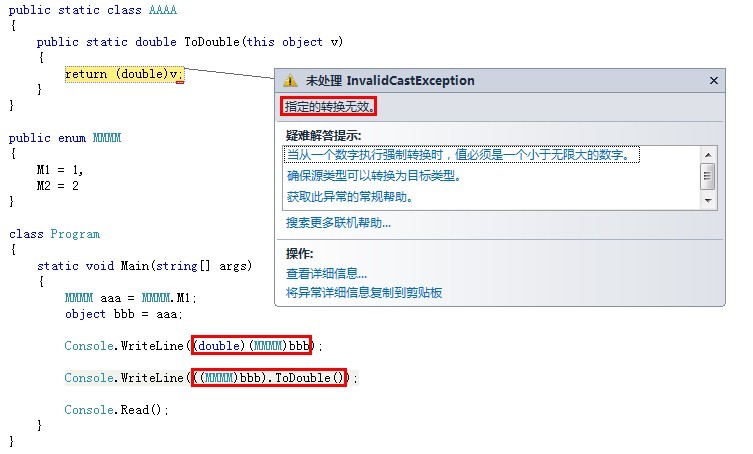This screenshot has height=454, width=753.
Task: Click the scrollbar down arrow in tips list
Action: [708, 200]
